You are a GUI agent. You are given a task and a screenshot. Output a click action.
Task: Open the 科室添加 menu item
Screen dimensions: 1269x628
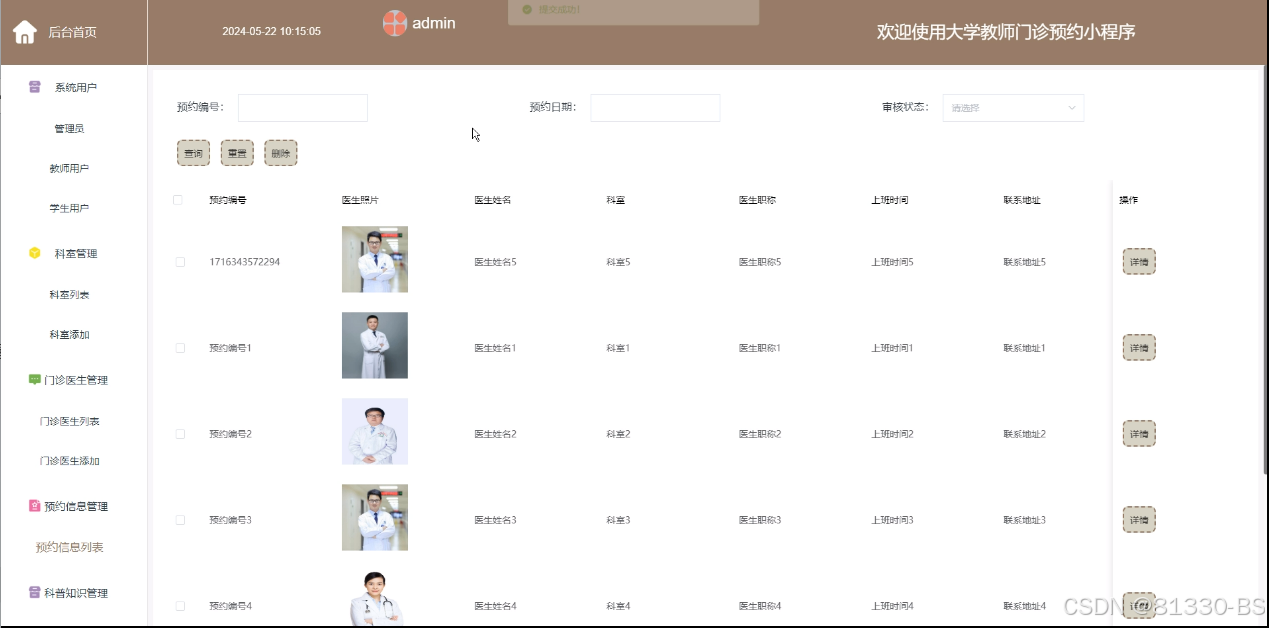[69, 335]
